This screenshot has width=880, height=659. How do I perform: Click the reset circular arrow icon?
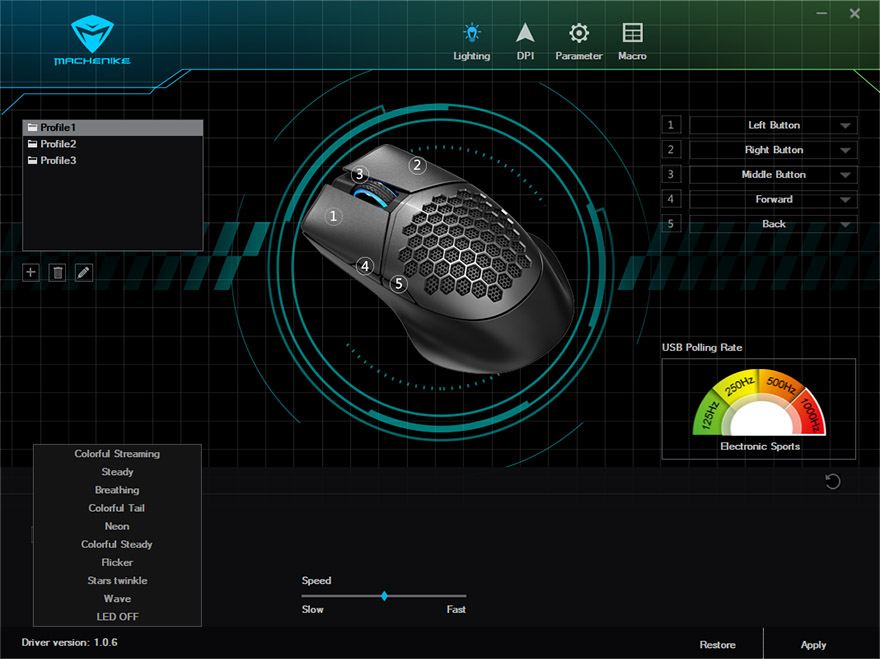832,481
